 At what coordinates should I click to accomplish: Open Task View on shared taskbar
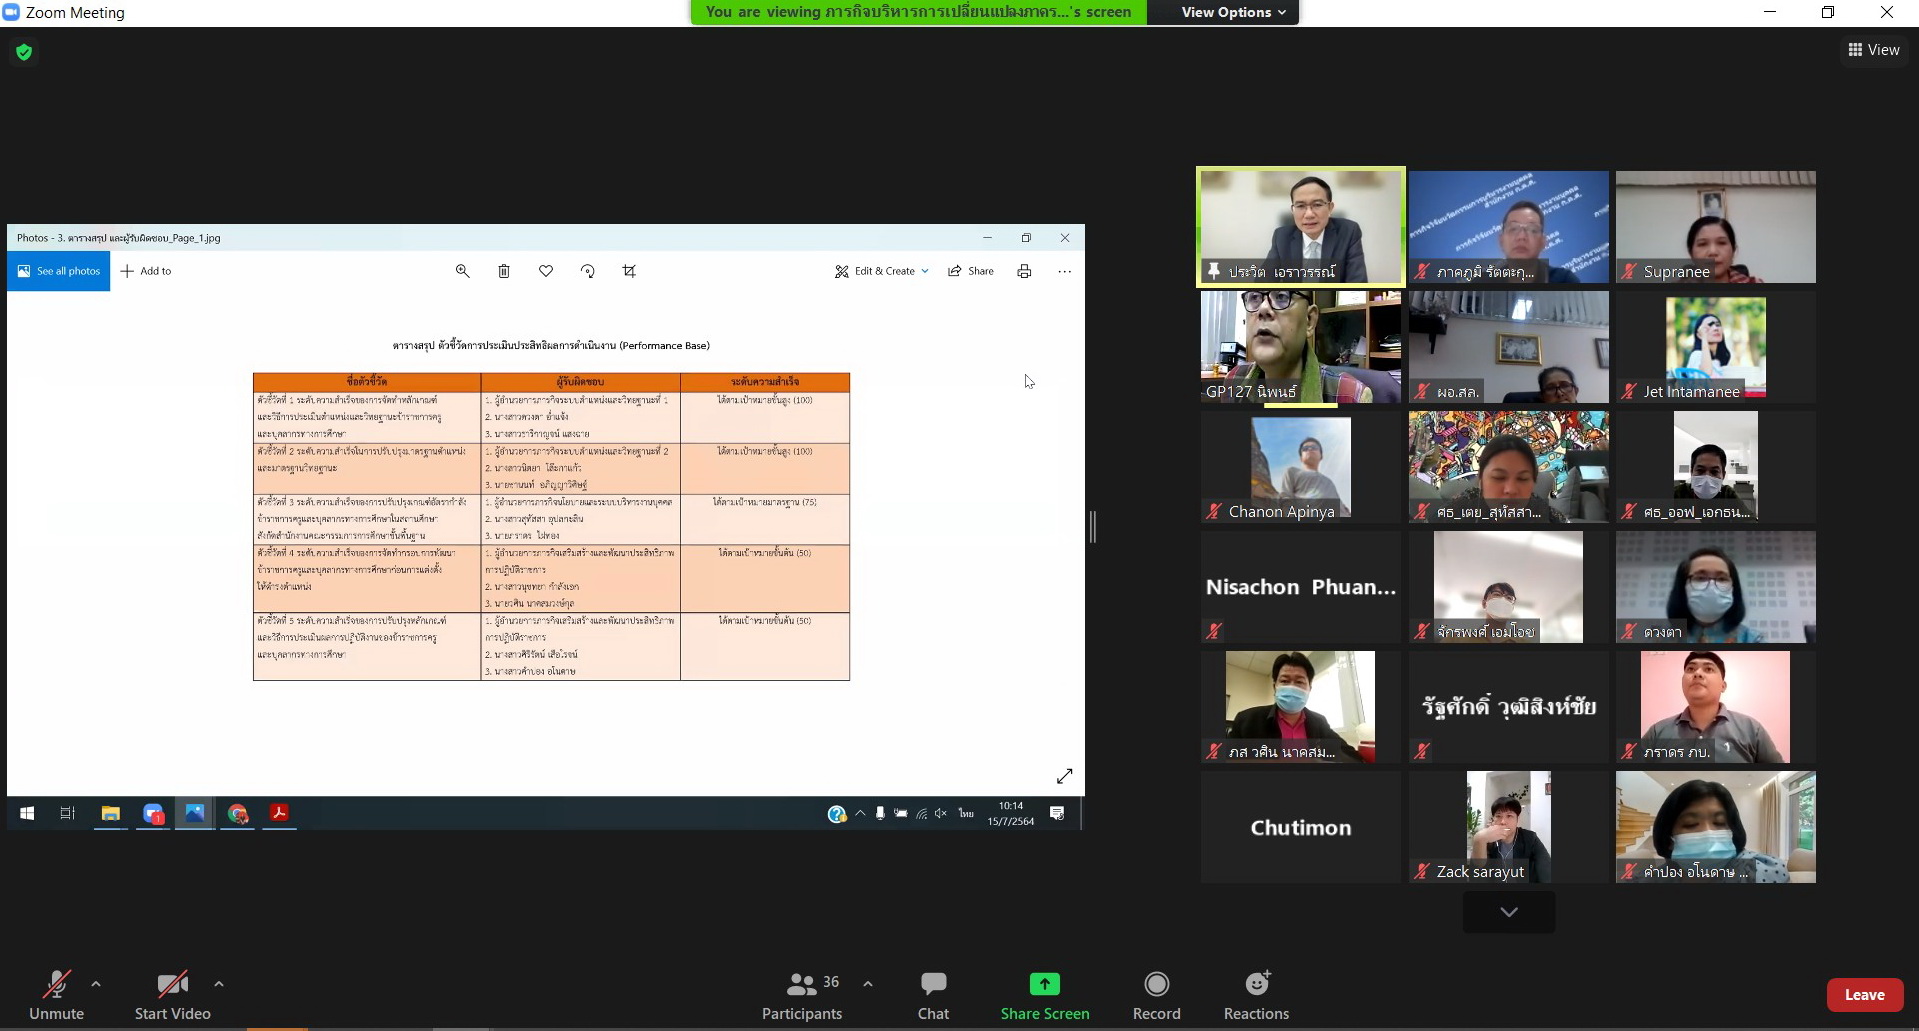[68, 814]
